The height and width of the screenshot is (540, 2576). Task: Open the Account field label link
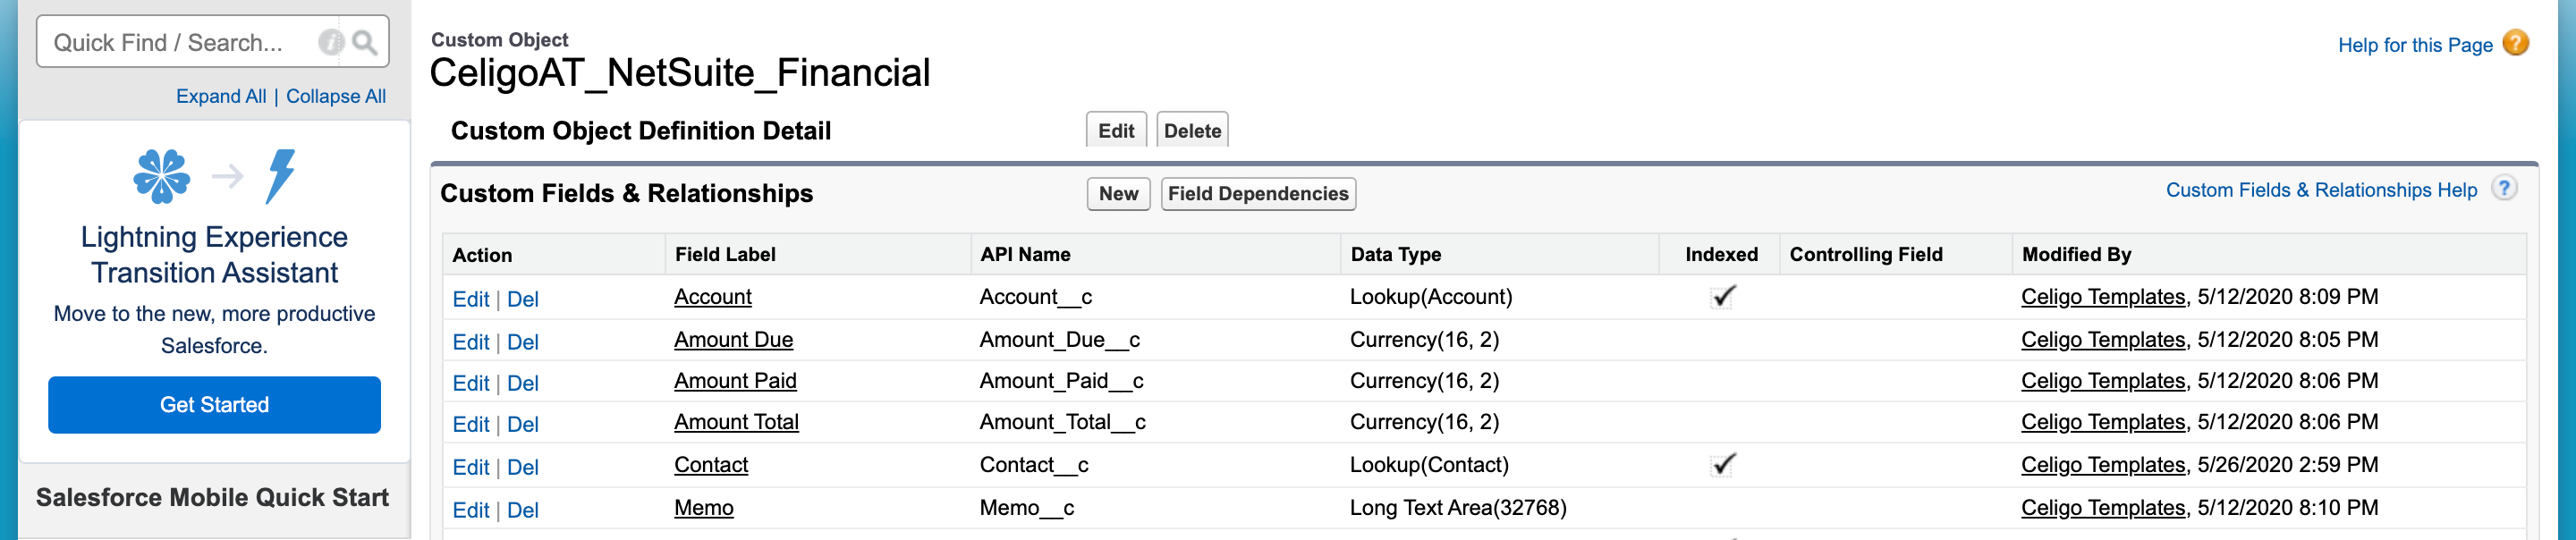[x=712, y=297]
